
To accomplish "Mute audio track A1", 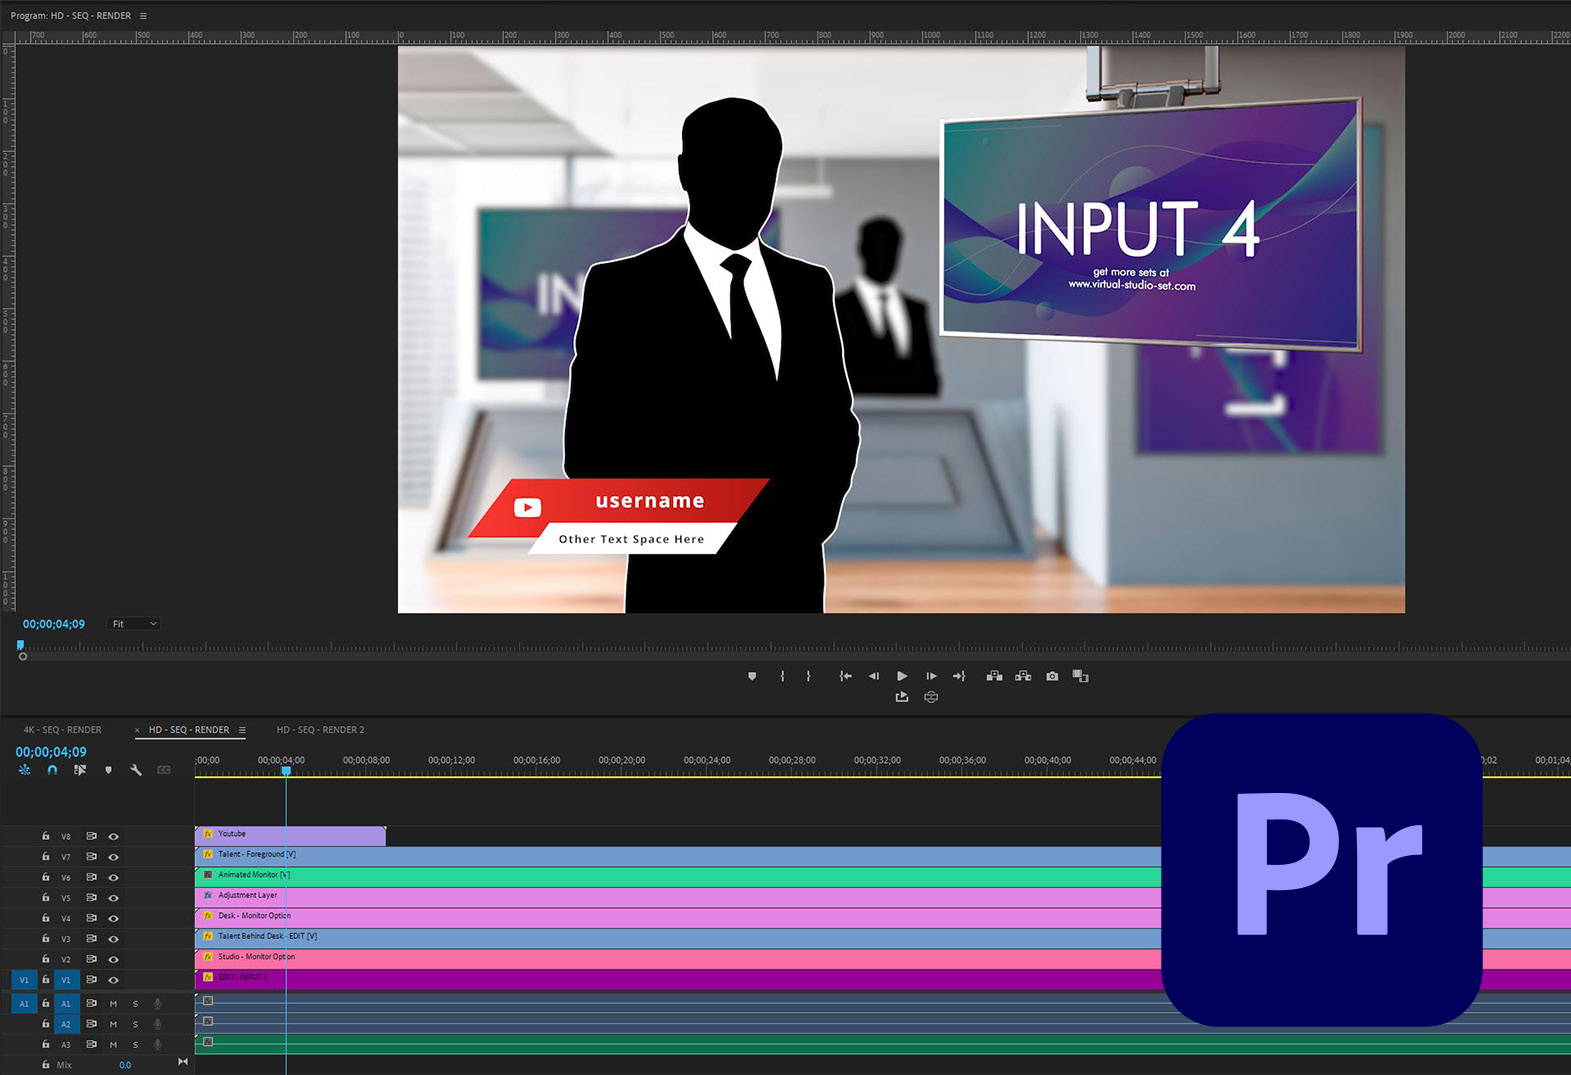I will [x=113, y=1003].
